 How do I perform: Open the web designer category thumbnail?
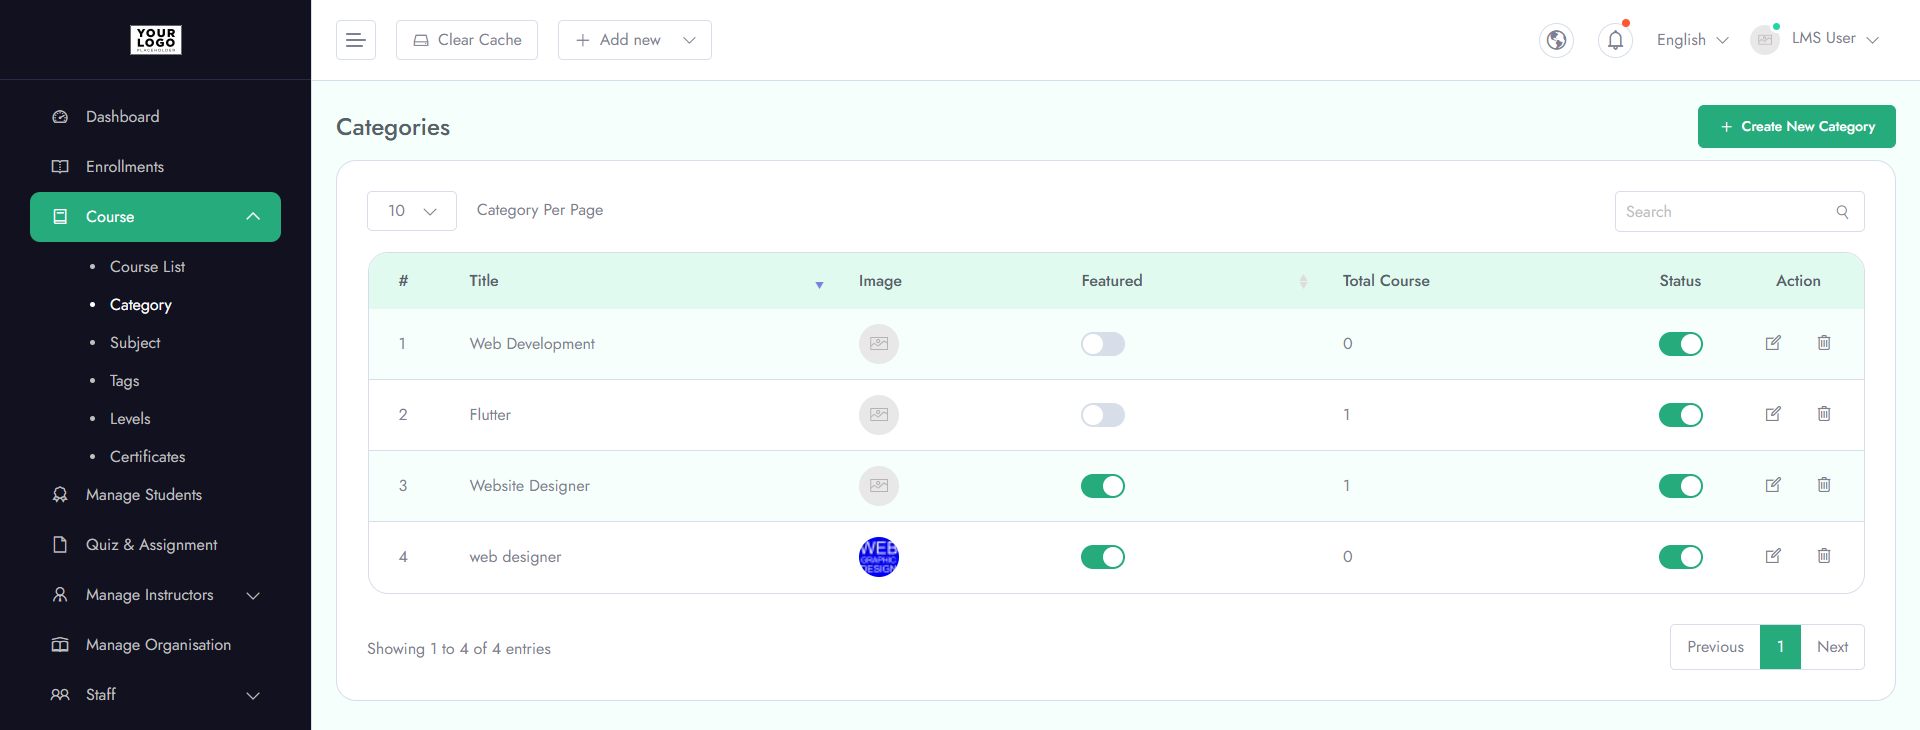tap(879, 557)
